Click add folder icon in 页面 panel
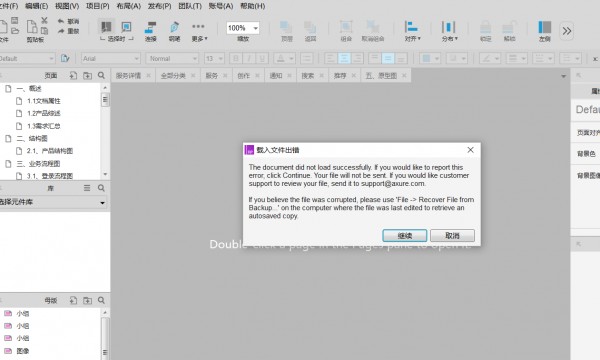Screen dimensions: 600x360 coord(87,76)
